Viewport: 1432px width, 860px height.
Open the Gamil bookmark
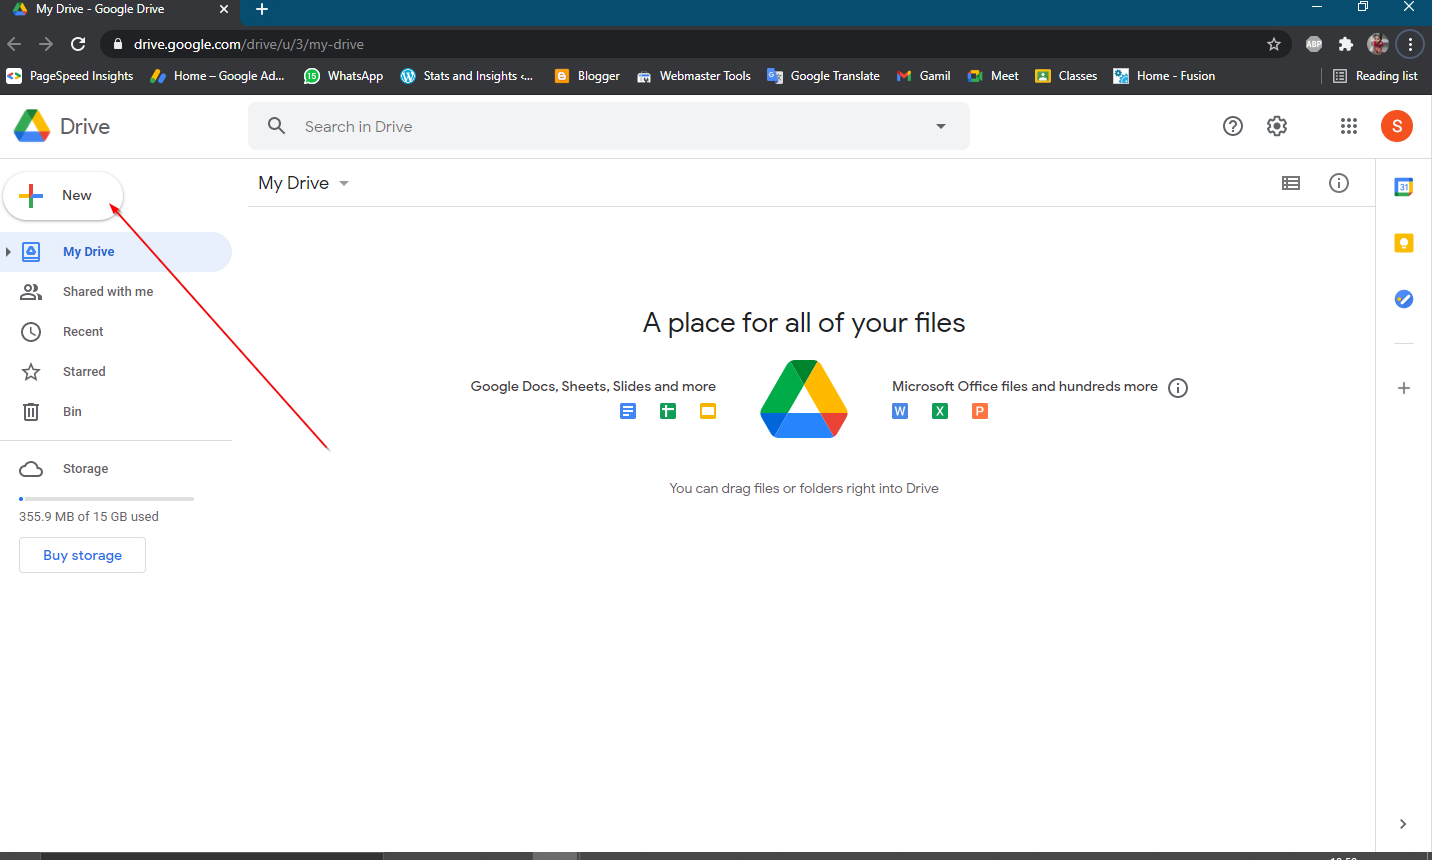pos(923,76)
